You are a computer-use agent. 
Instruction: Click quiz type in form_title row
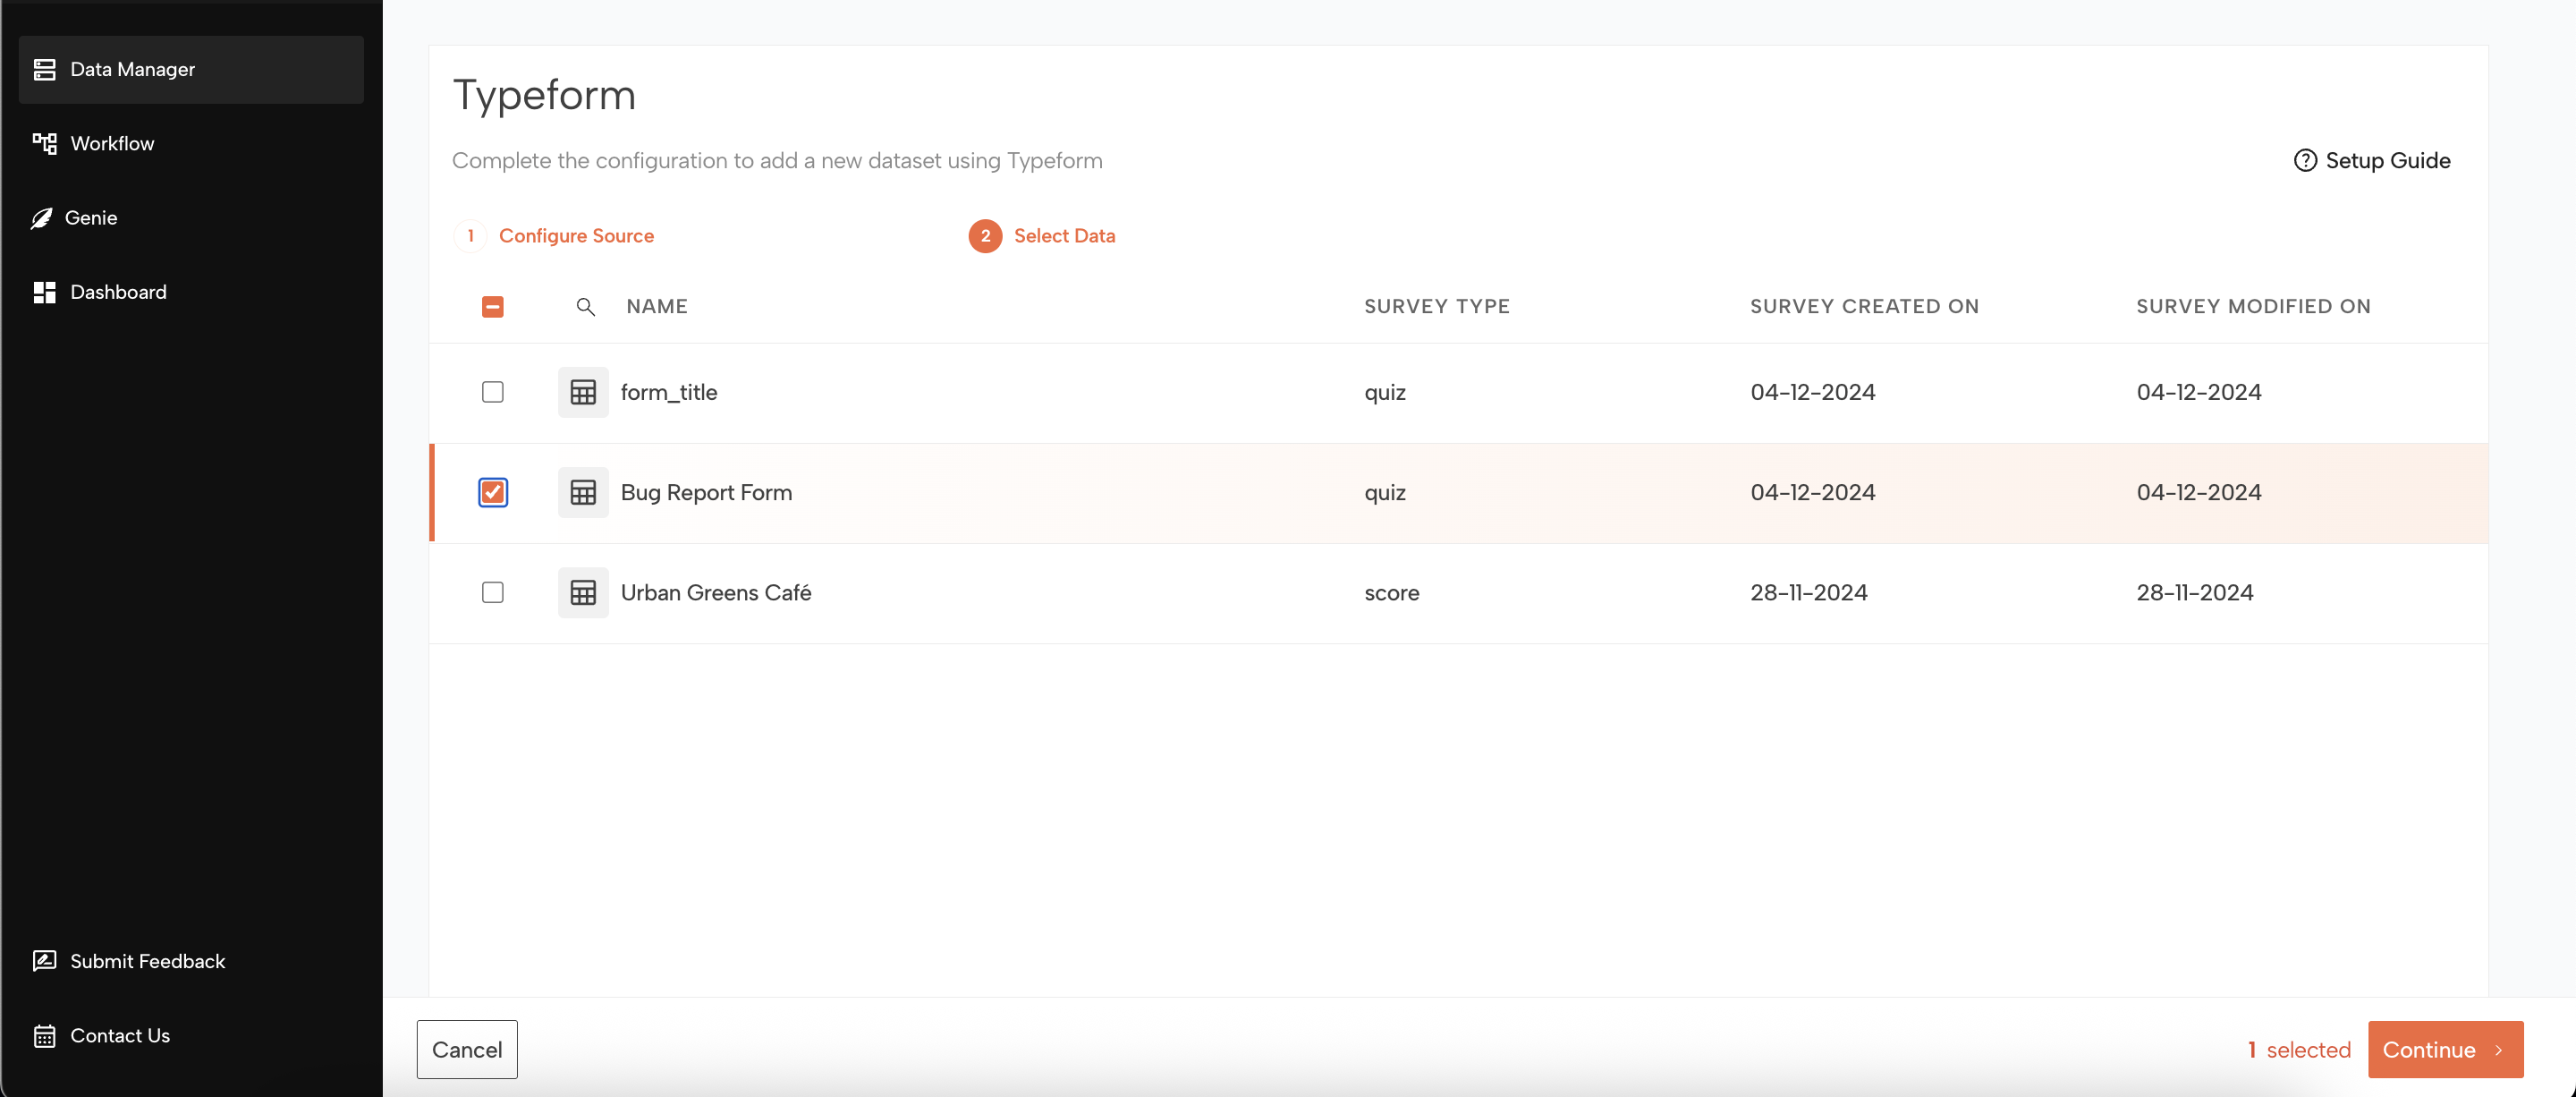pyautogui.click(x=1384, y=392)
